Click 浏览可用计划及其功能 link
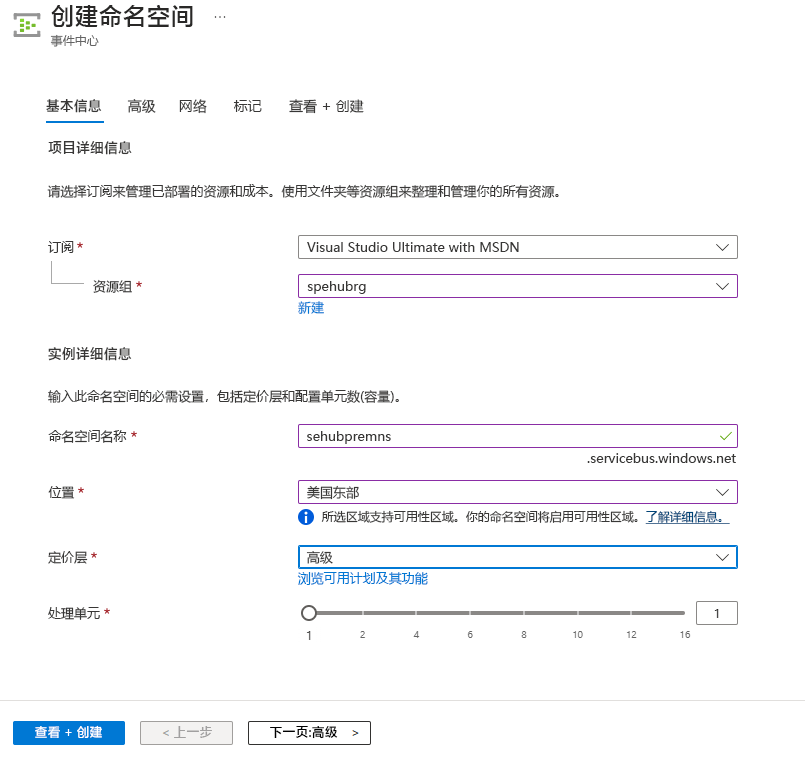The image size is (805, 757). (x=362, y=578)
